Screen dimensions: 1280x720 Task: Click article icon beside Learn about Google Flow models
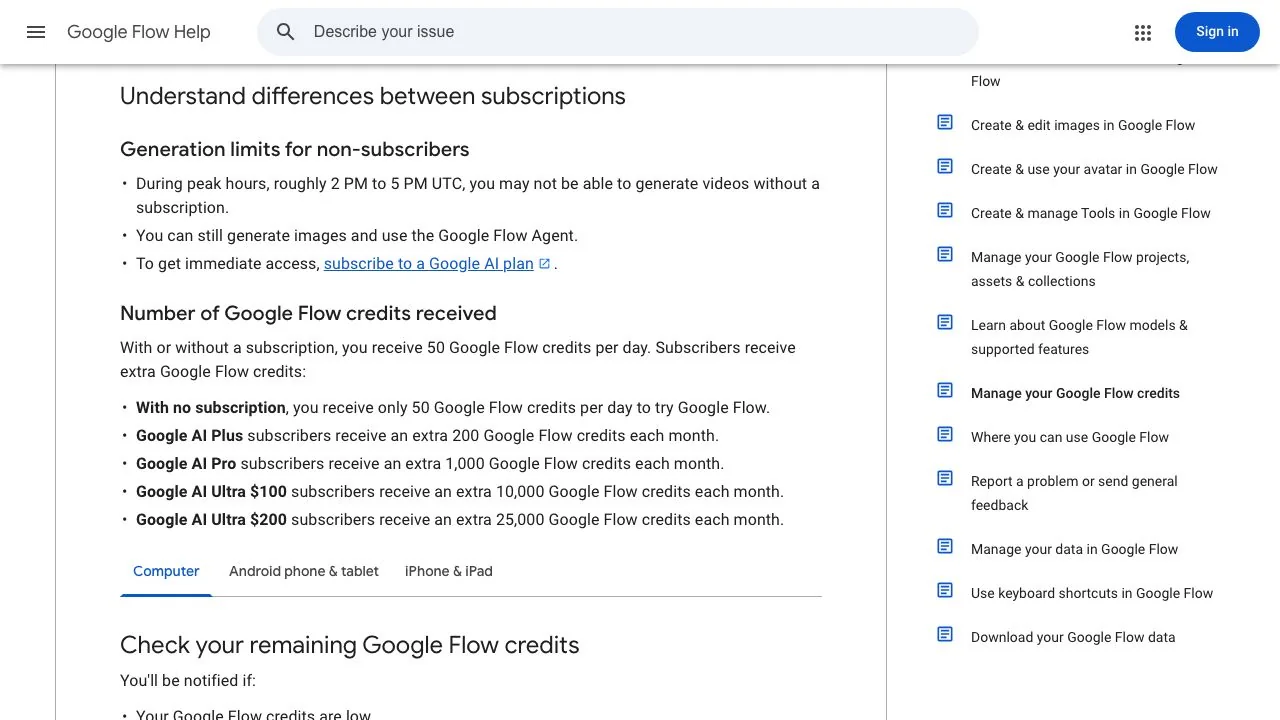click(x=945, y=322)
